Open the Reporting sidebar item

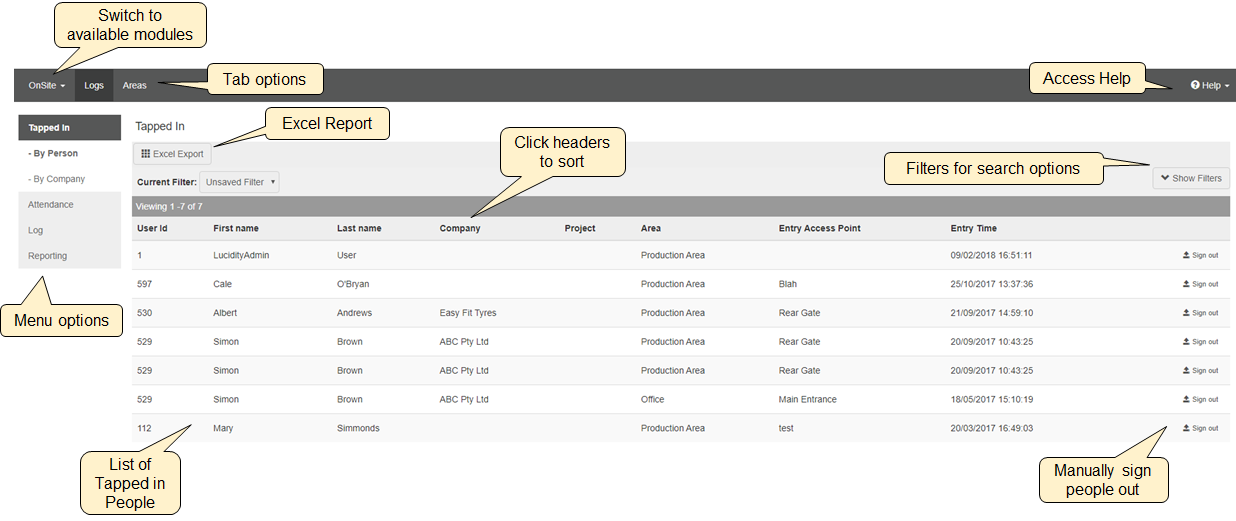coord(48,256)
